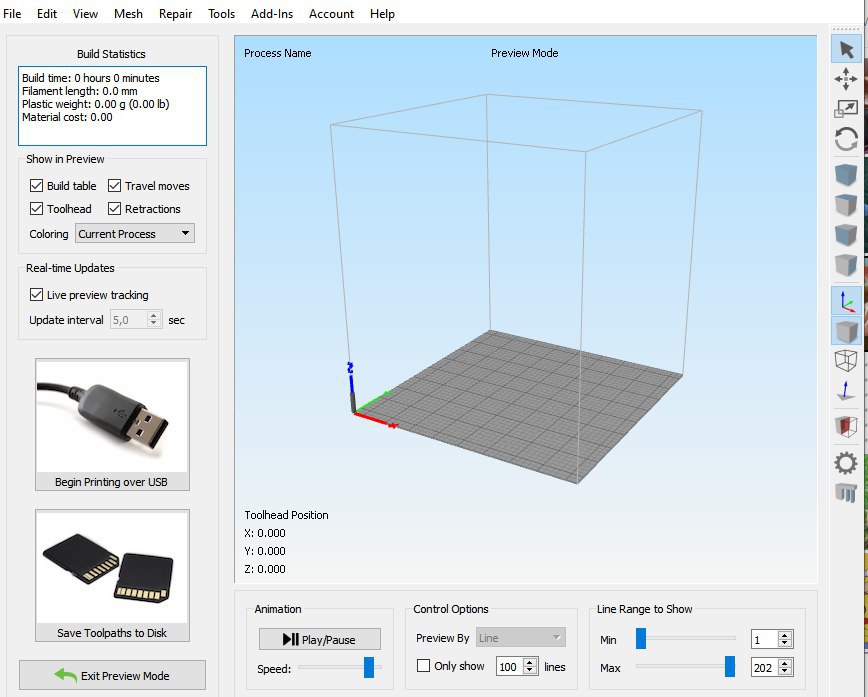868x697 pixels.
Task: Open cross section view tool
Action: click(846, 426)
